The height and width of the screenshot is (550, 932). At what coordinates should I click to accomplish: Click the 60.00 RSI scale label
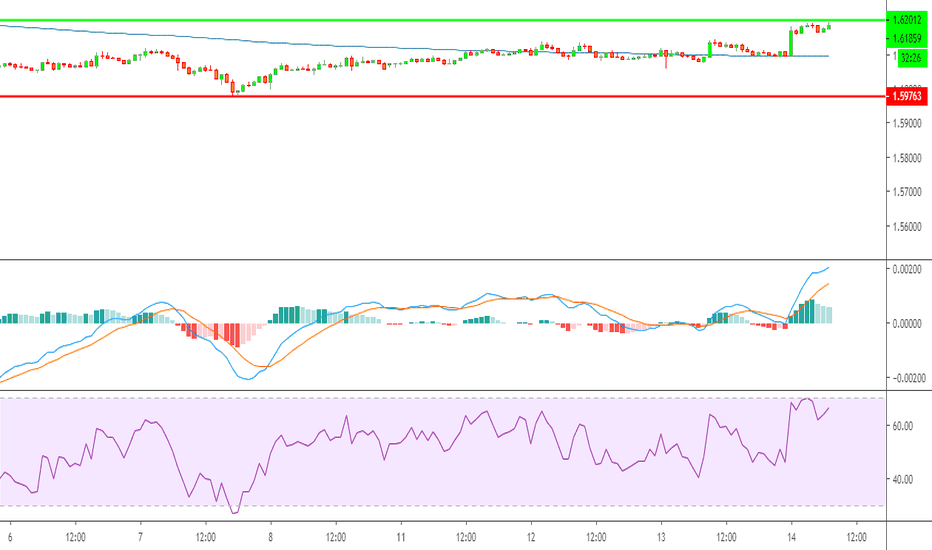click(x=904, y=426)
